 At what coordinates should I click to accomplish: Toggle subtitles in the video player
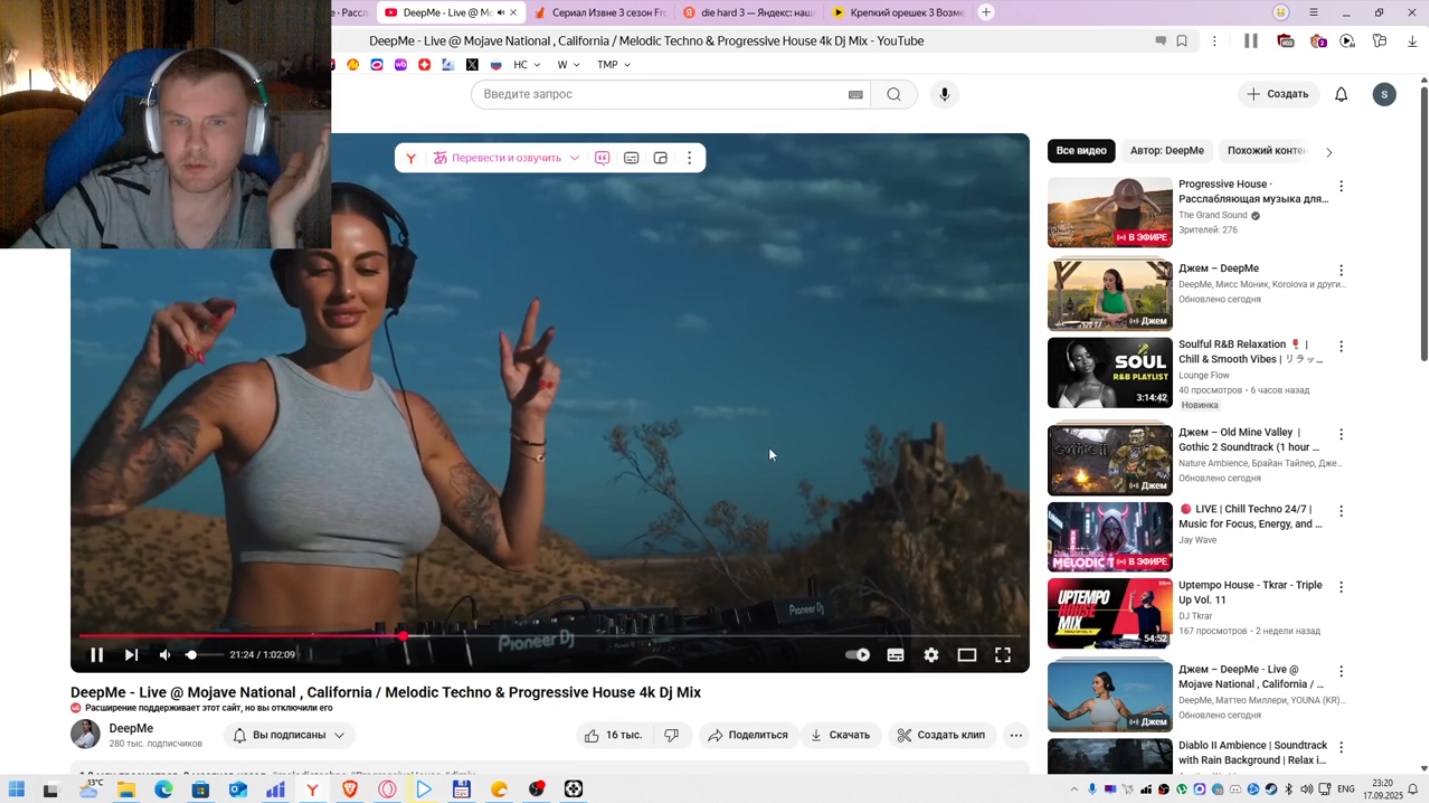(x=895, y=655)
